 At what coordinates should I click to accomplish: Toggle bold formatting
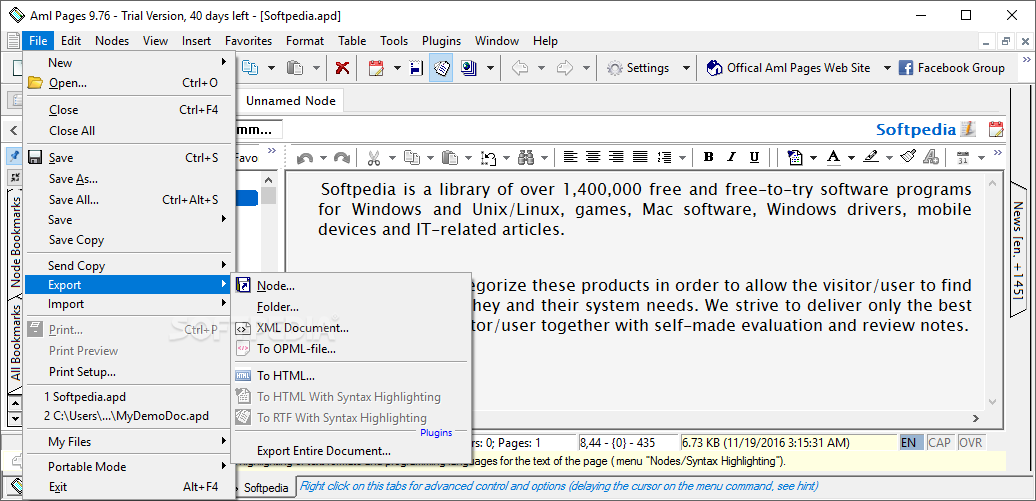tap(709, 157)
